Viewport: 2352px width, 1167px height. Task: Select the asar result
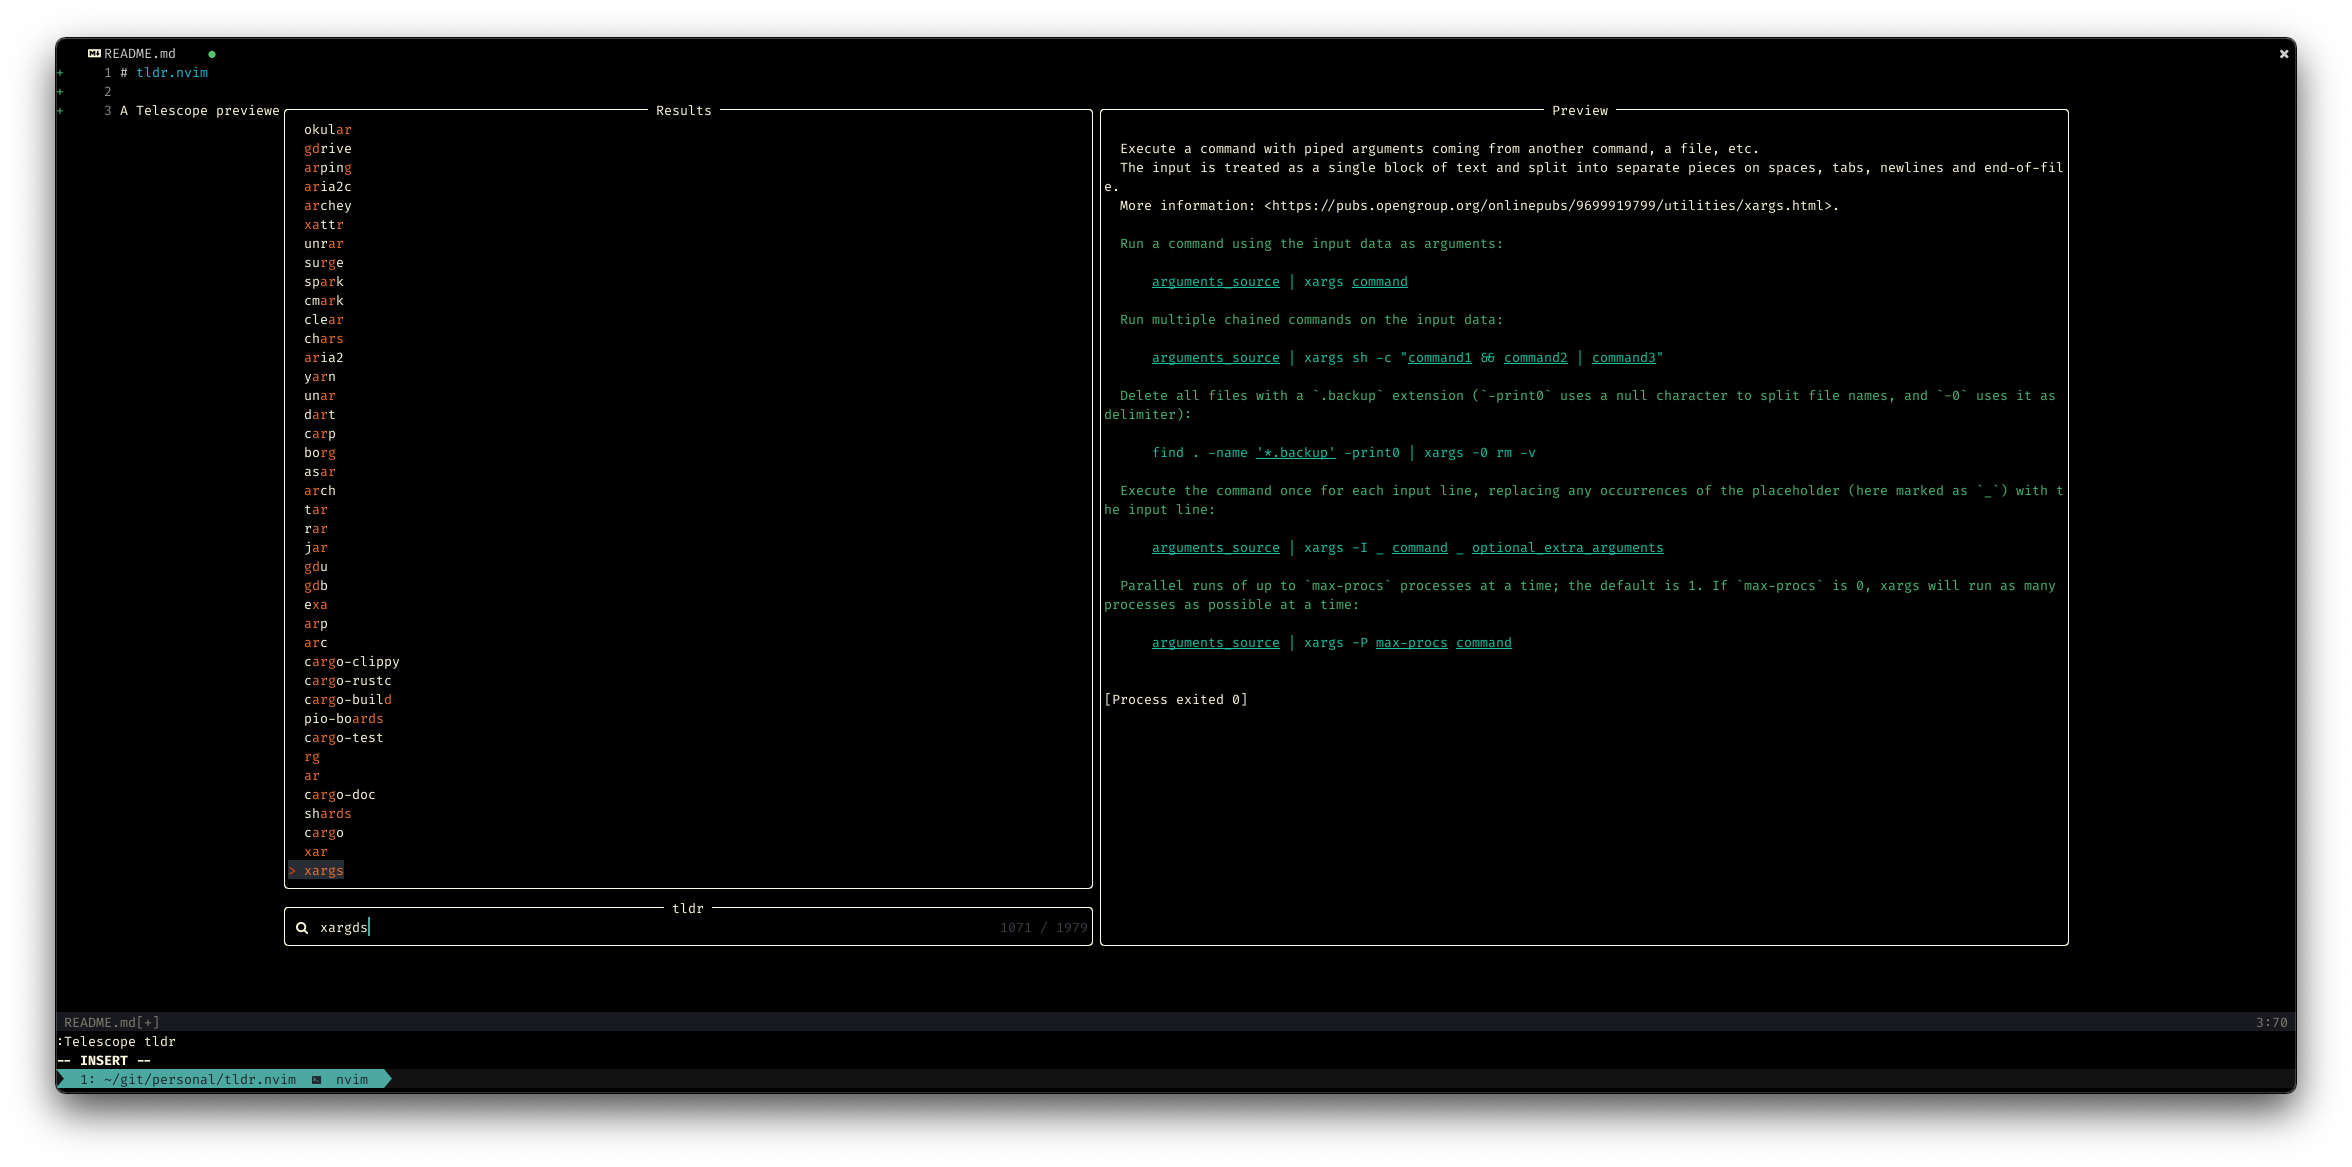320,472
